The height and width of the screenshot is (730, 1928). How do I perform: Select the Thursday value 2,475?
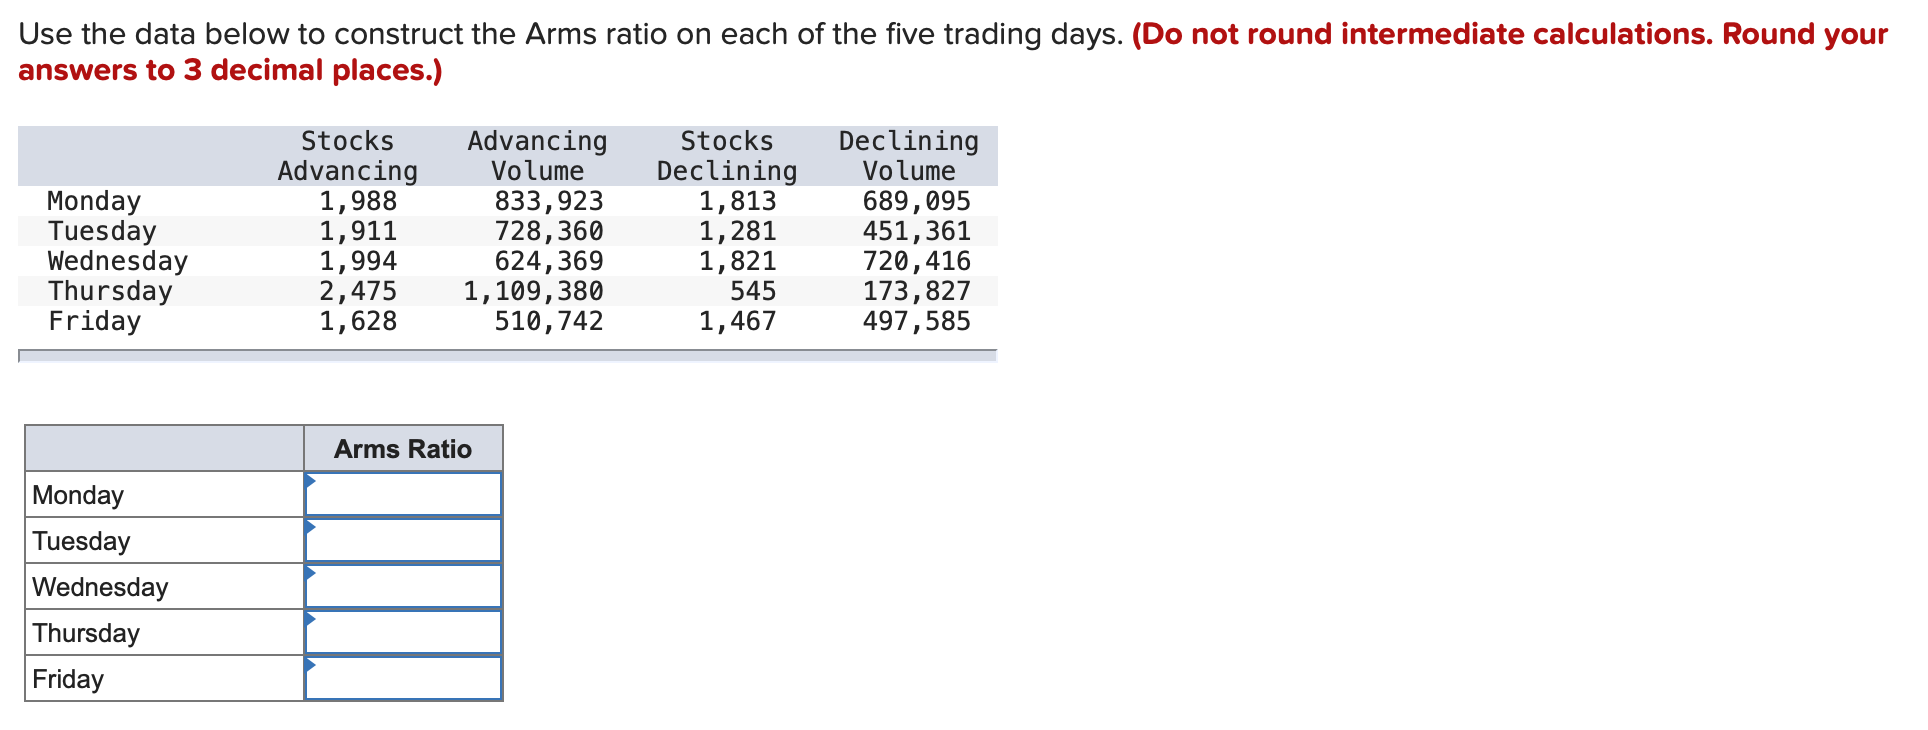tap(357, 290)
